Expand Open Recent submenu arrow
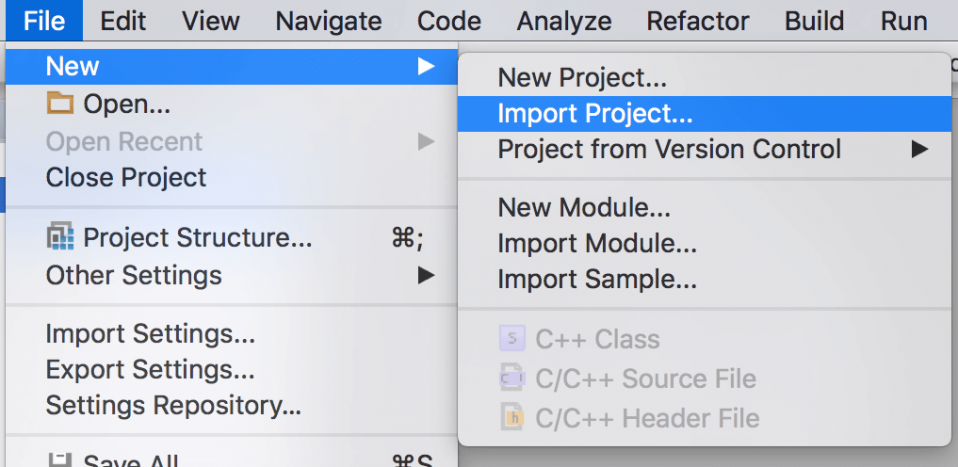Viewport: 958px width, 467px height. click(426, 142)
